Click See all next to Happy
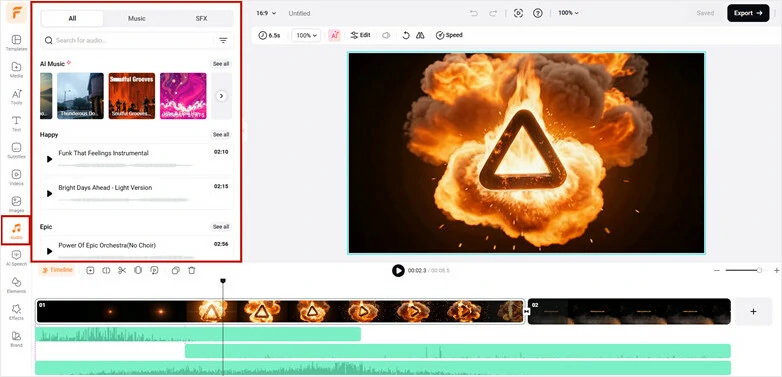The height and width of the screenshot is (377, 782). coord(221,135)
